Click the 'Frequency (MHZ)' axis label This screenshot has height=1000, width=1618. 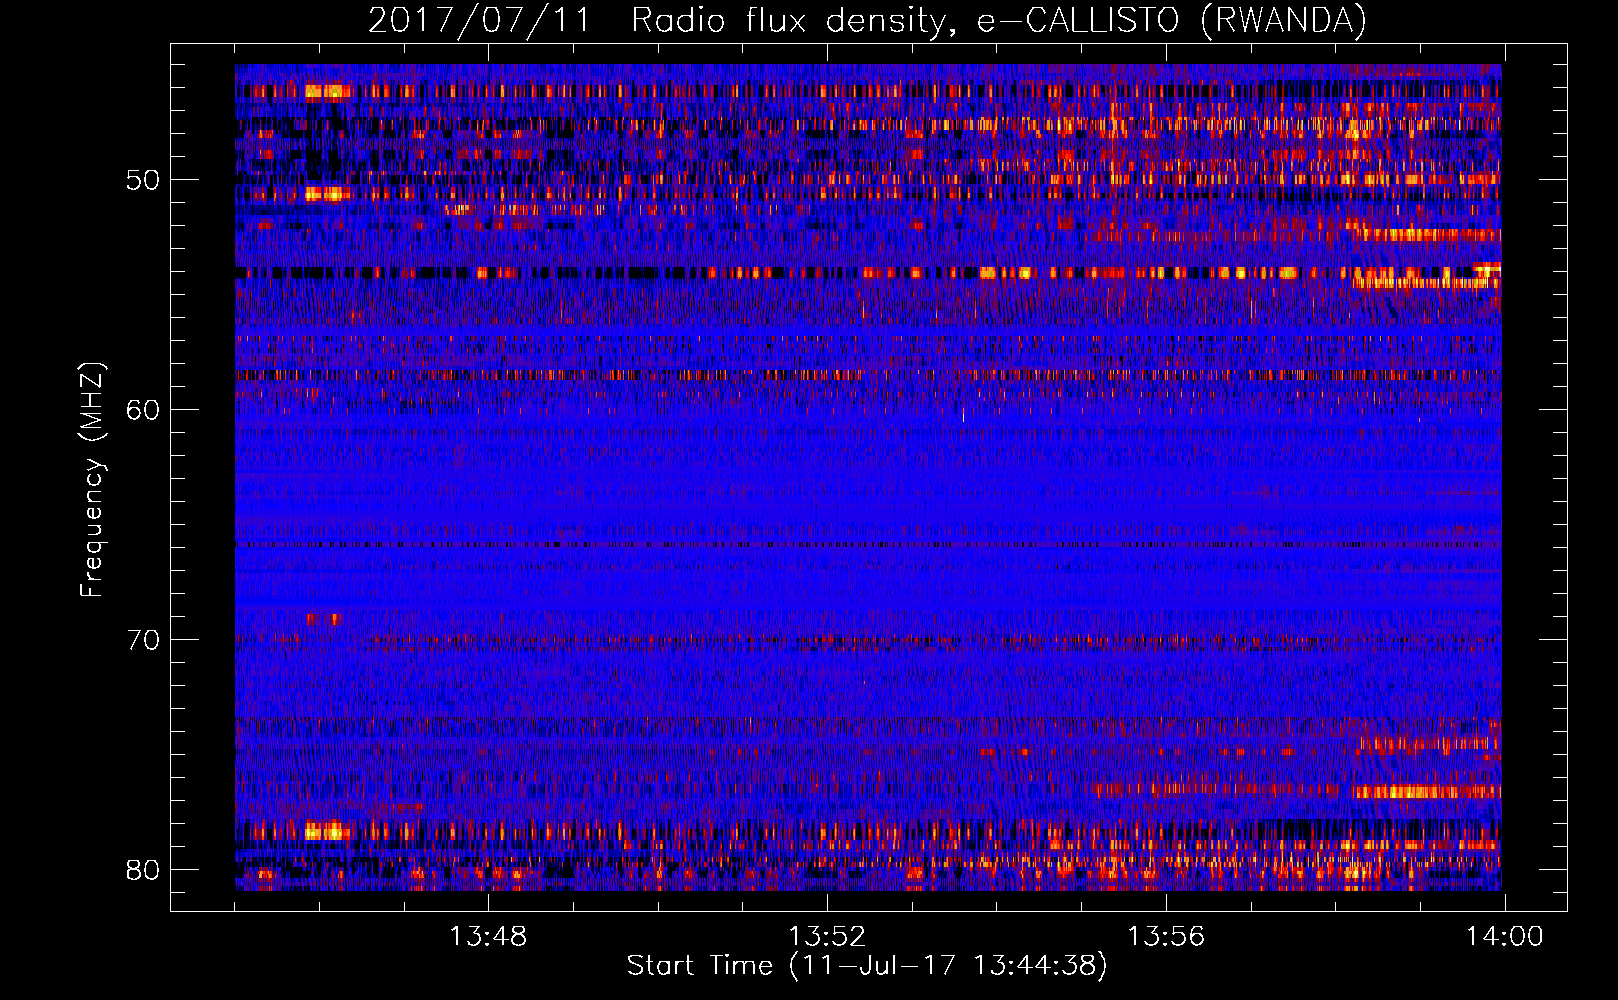[92, 480]
